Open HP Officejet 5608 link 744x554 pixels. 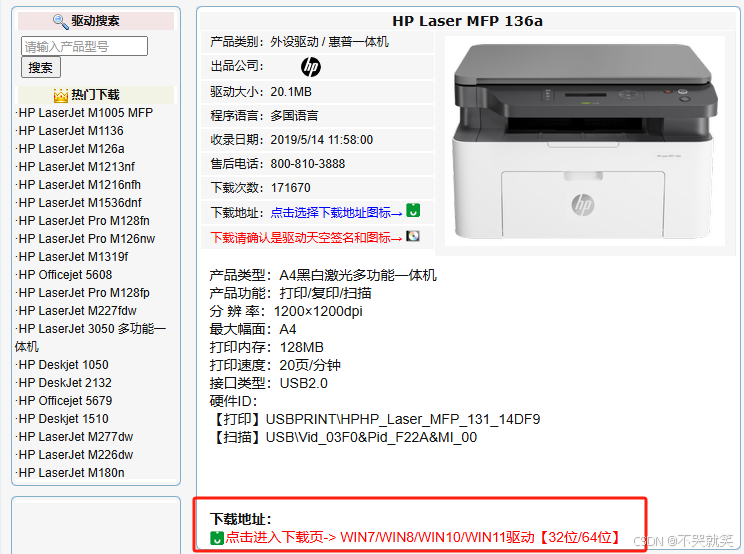pyautogui.click(x=65, y=275)
